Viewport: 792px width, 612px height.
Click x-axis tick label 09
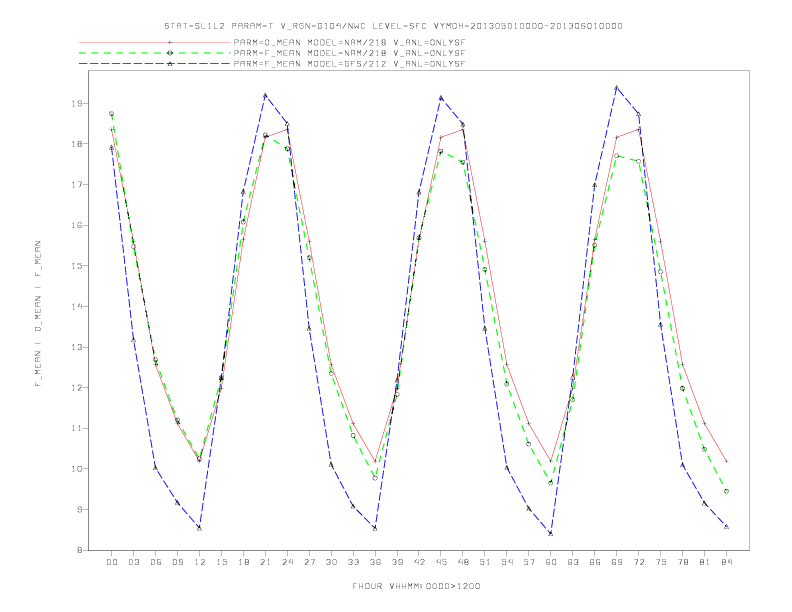coord(177,562)
